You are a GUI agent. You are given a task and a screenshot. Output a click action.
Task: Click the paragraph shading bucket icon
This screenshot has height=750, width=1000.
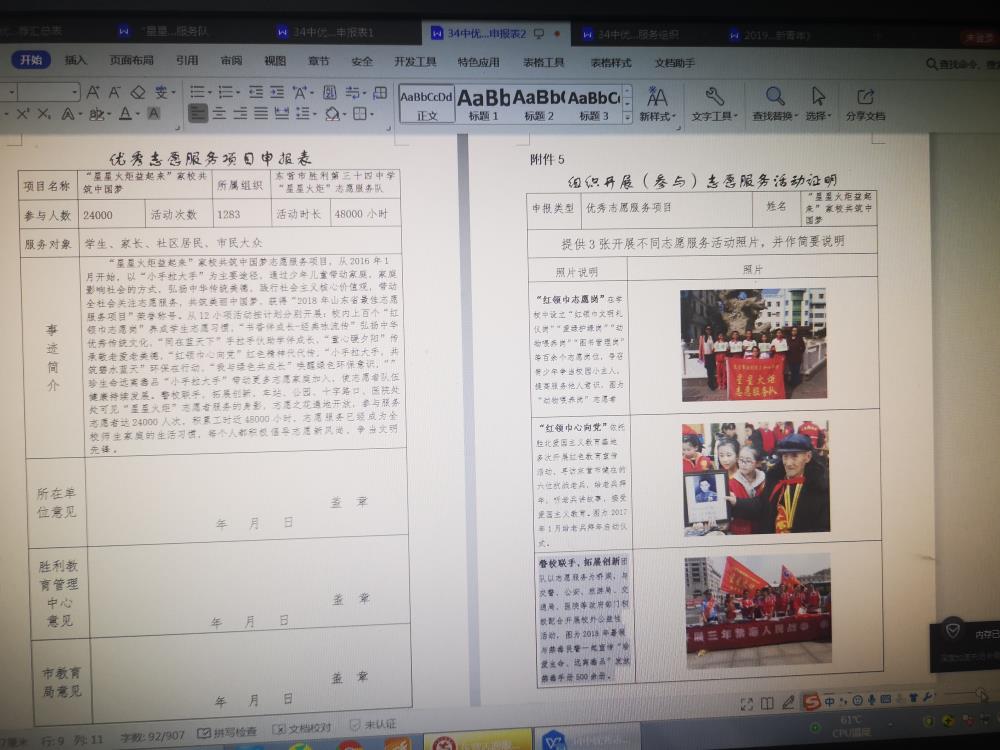tap(332, 114)
